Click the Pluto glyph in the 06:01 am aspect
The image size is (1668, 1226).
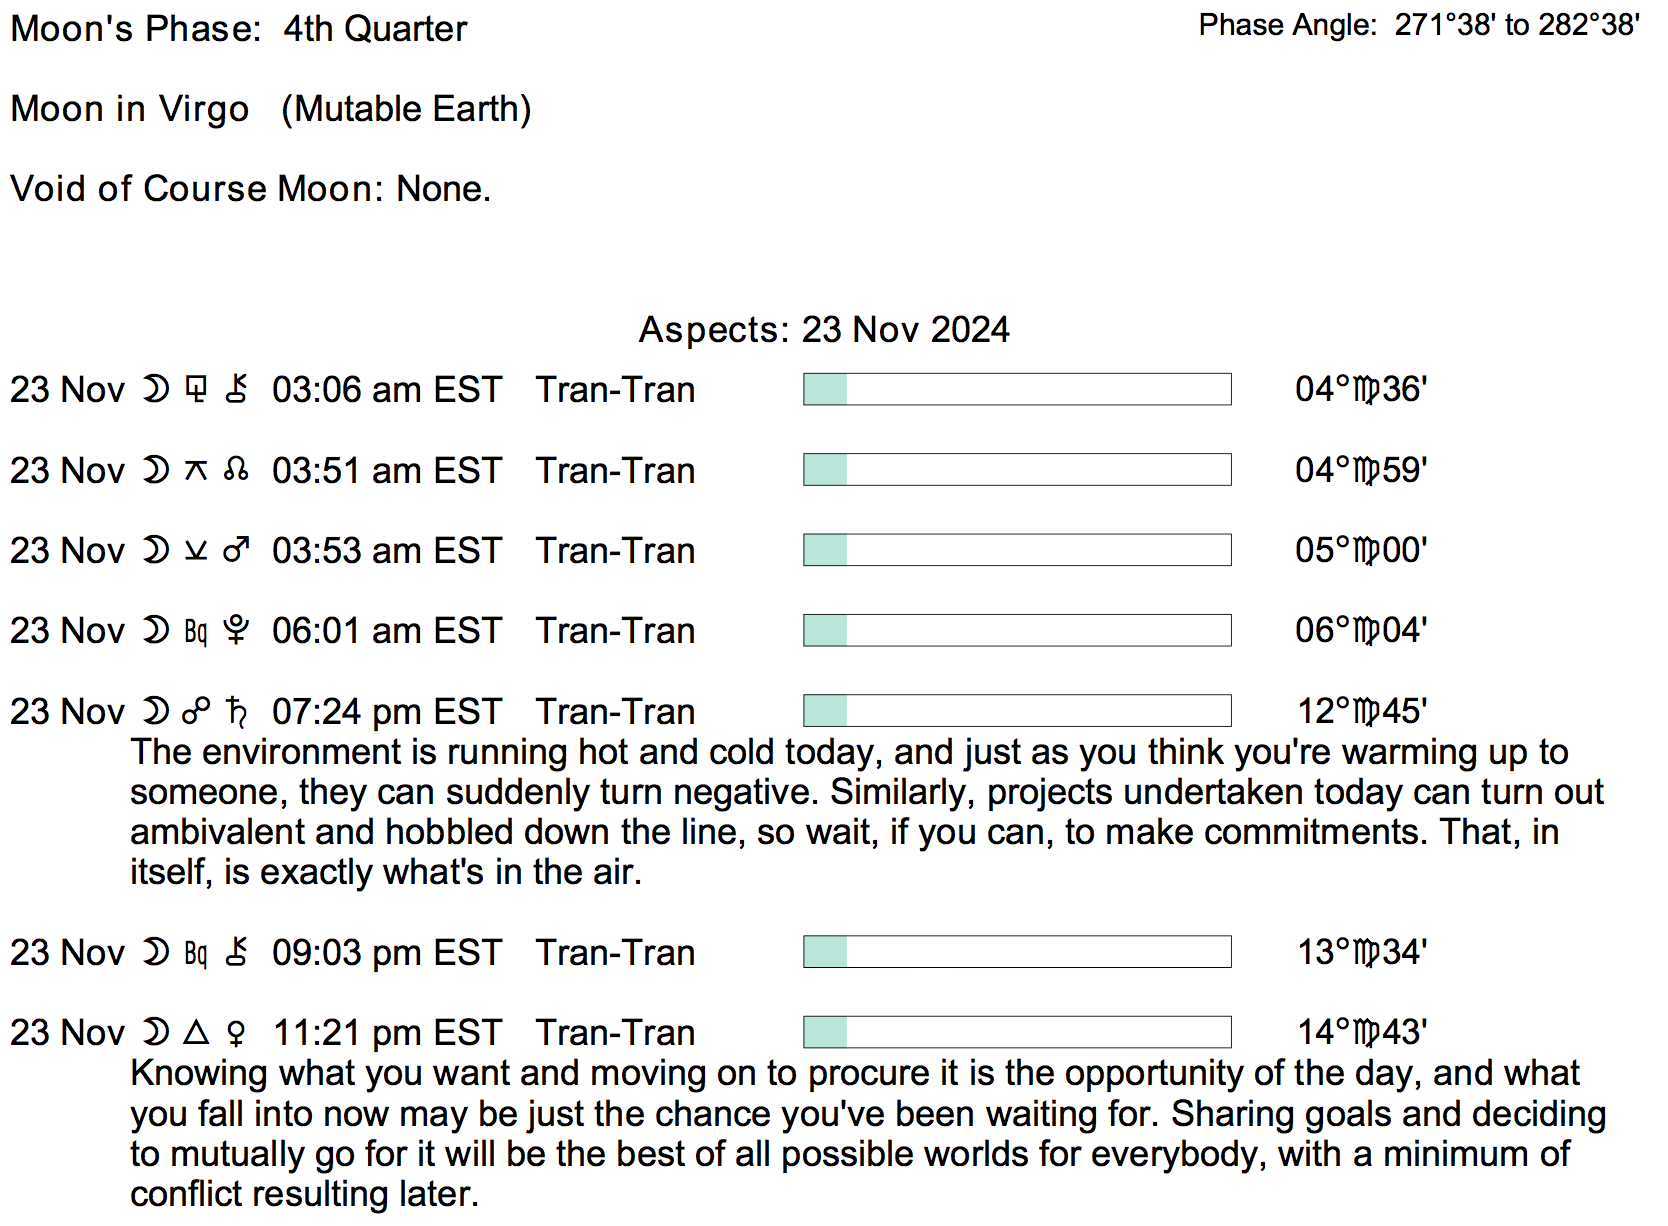pyautogui.click(x=237, y=630)
